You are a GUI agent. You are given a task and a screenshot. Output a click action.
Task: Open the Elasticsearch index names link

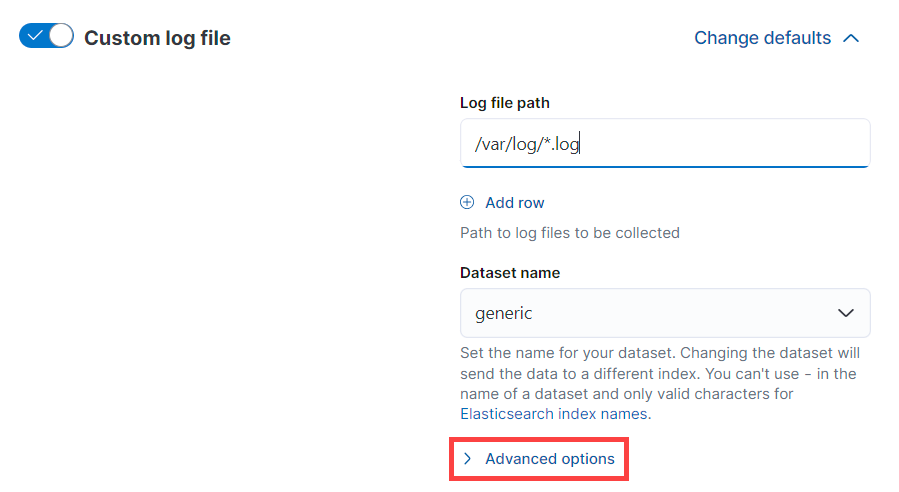[x=554, y=413]
